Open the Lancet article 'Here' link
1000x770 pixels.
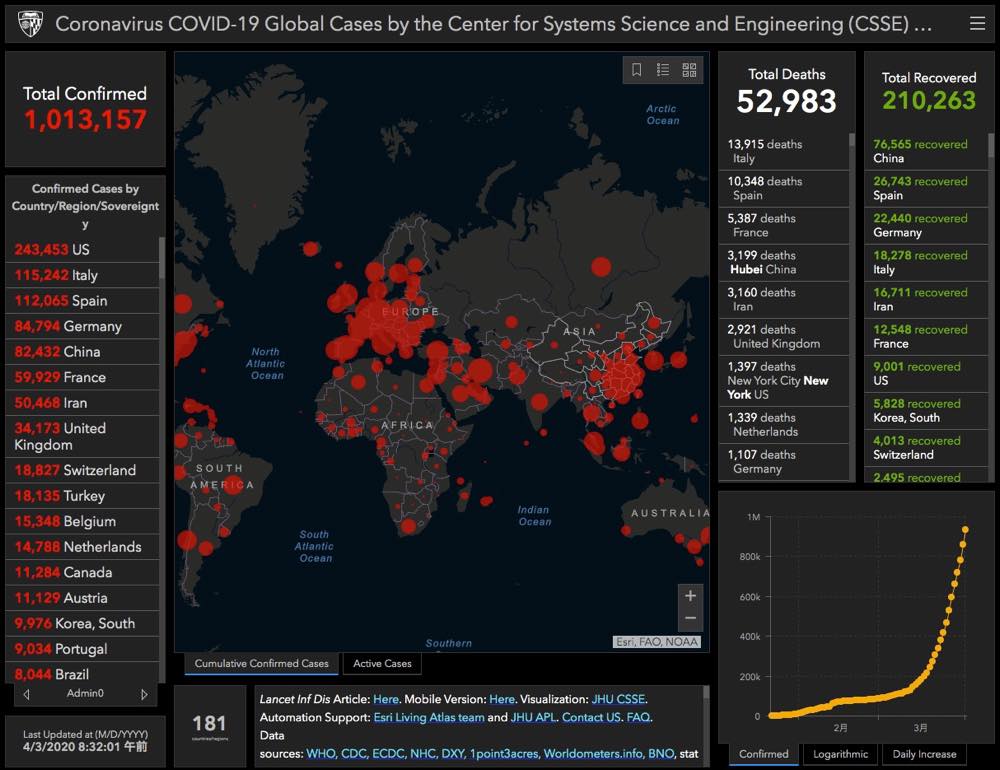click(x=386, y=699)
